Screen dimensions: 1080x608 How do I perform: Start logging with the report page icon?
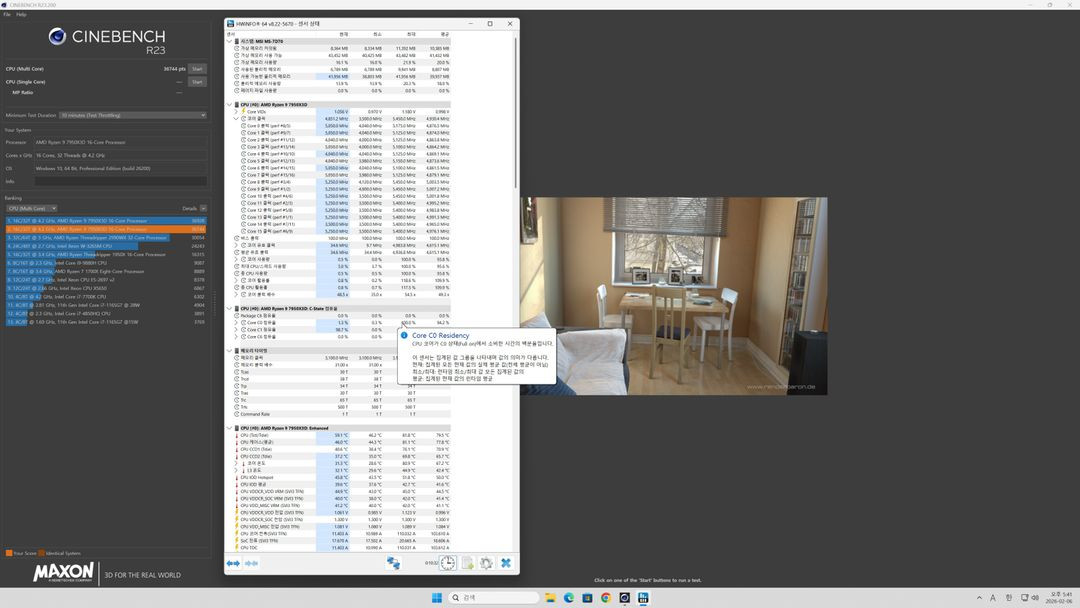468,563
